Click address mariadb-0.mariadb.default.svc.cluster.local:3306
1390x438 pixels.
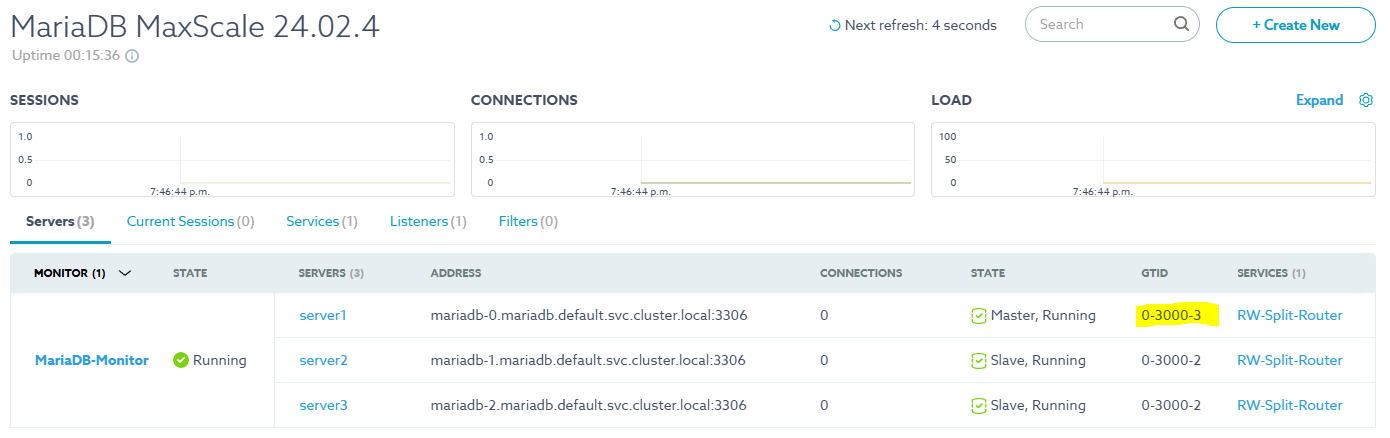(x=589, y=315)
